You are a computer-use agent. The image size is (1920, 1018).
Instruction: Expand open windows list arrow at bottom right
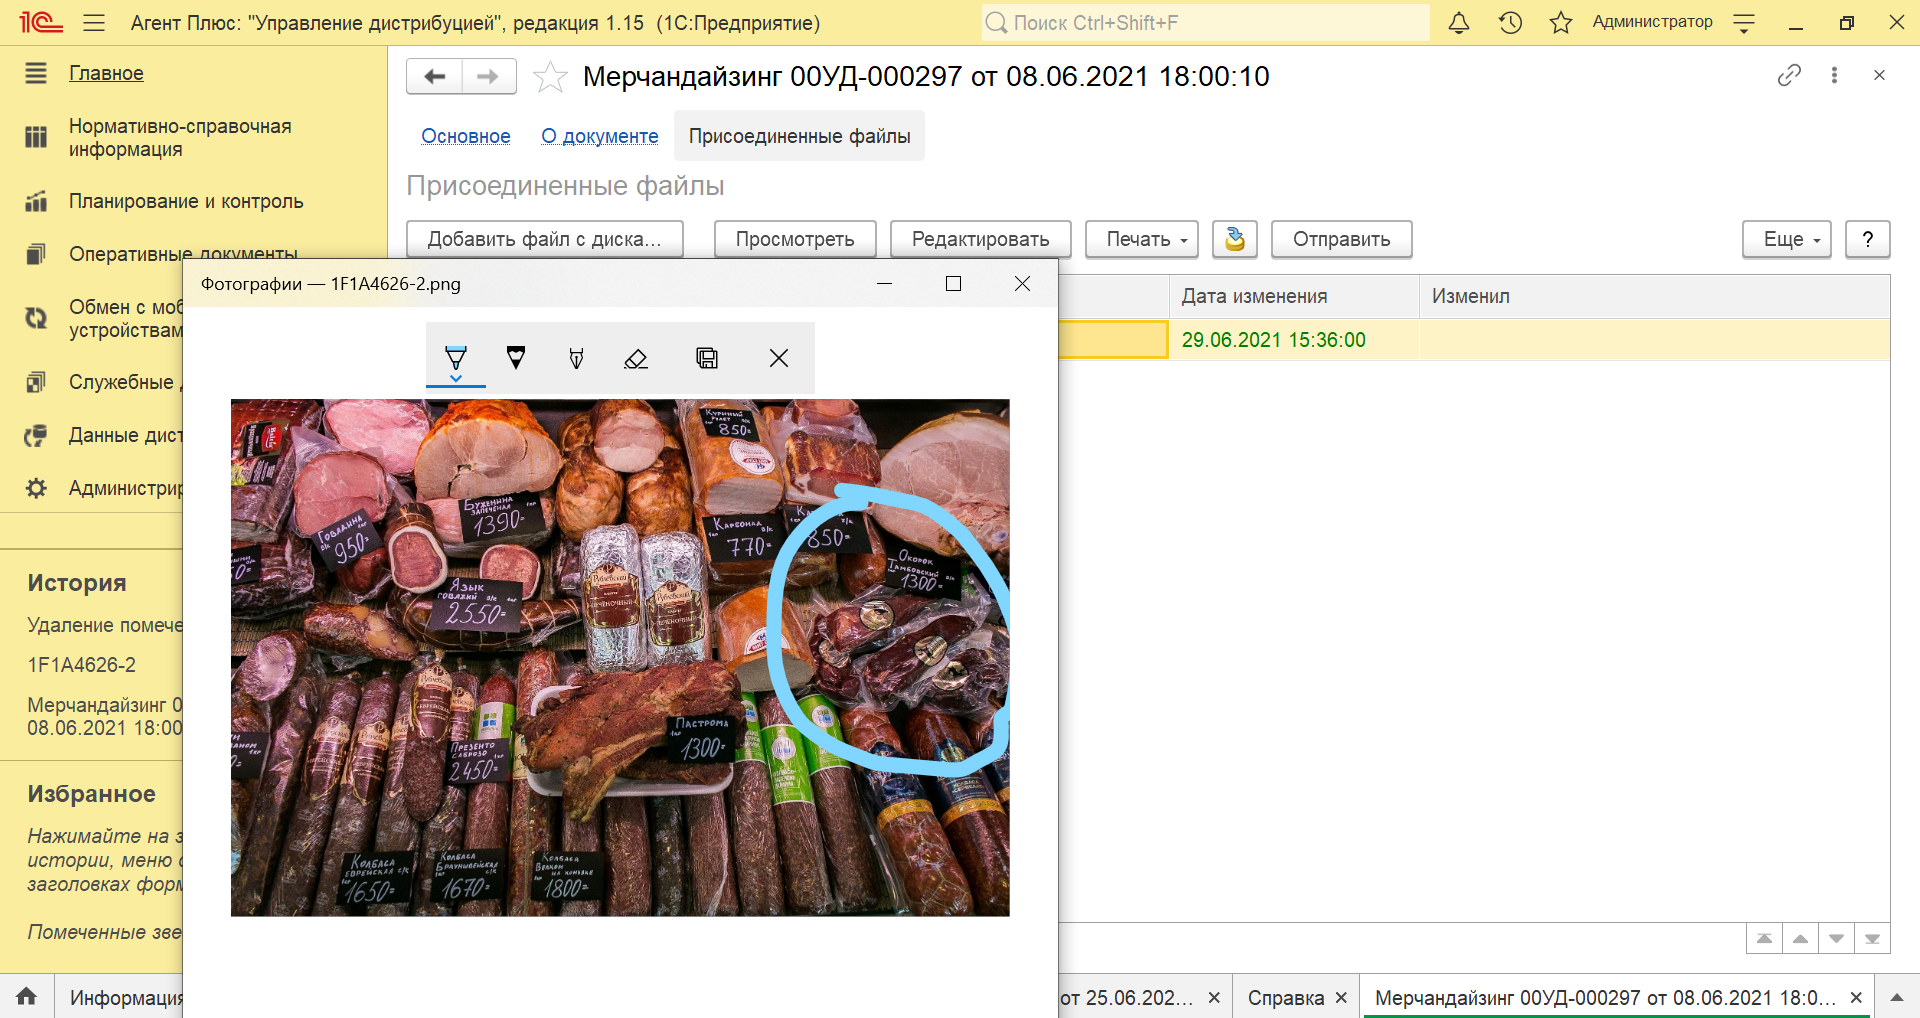[1896, 997]
